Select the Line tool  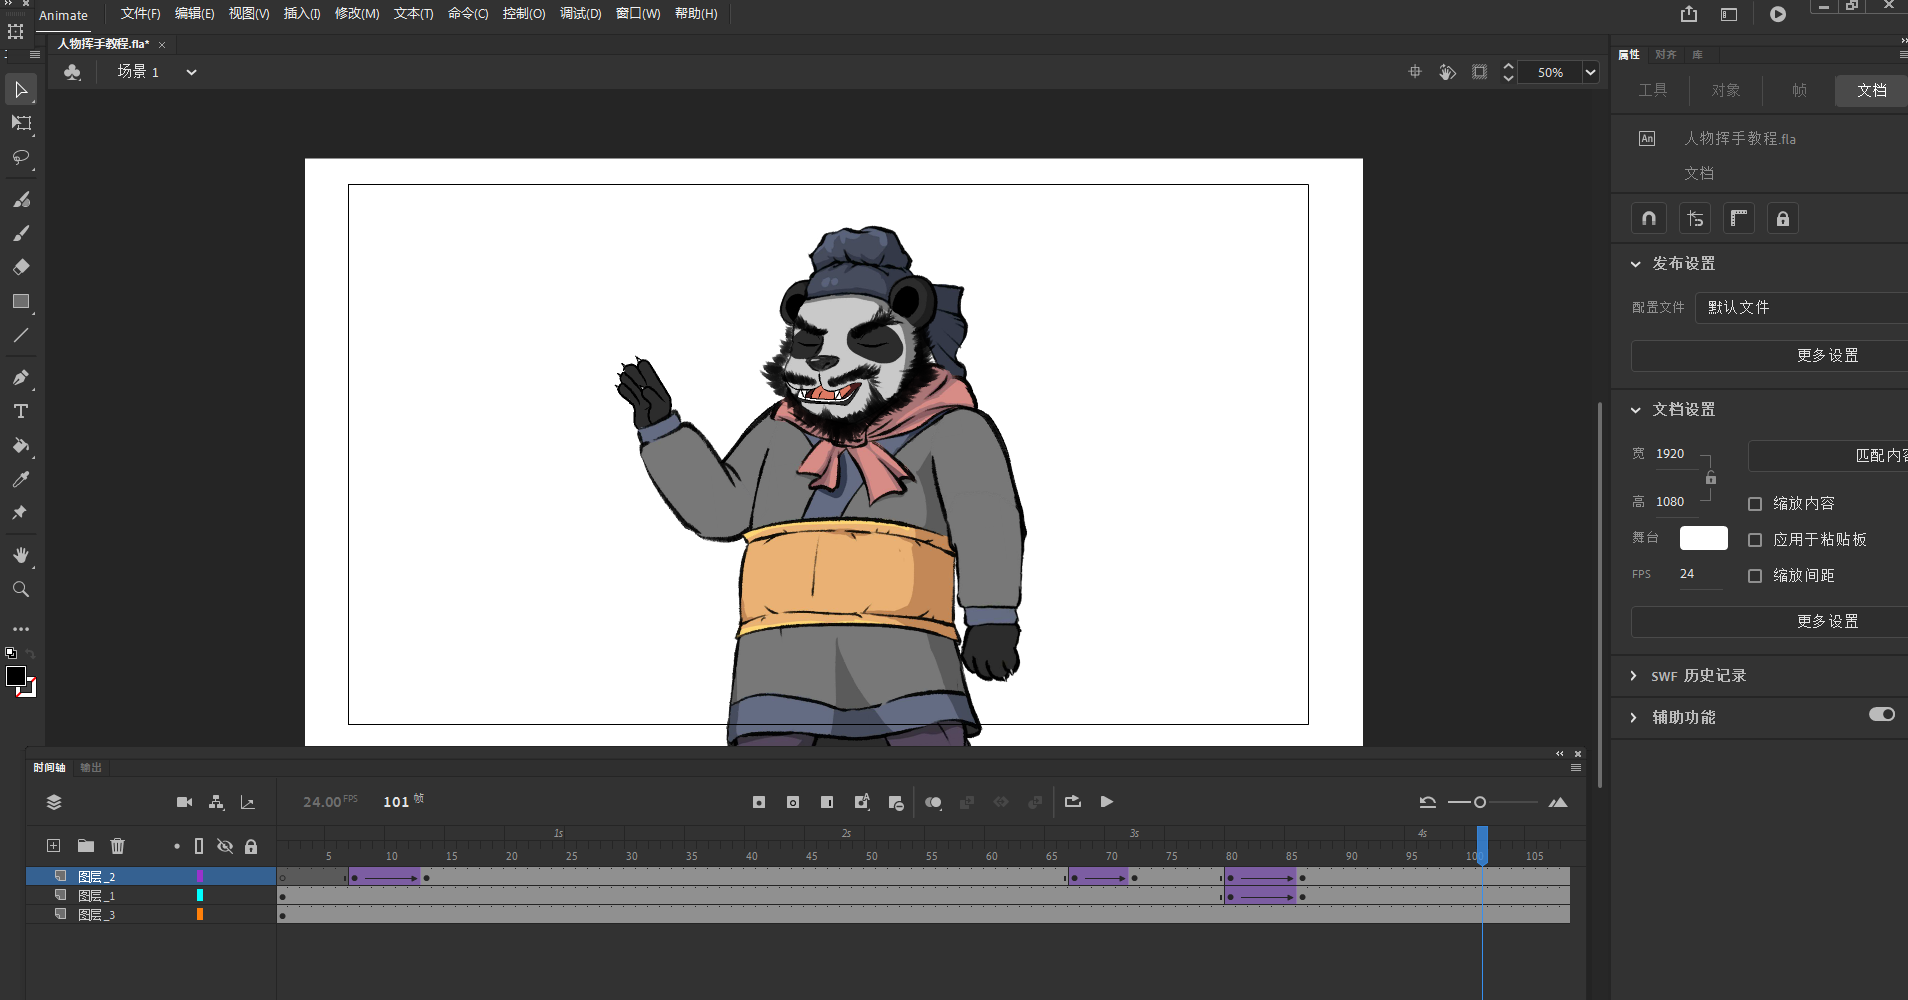click(x=21, y=335)
